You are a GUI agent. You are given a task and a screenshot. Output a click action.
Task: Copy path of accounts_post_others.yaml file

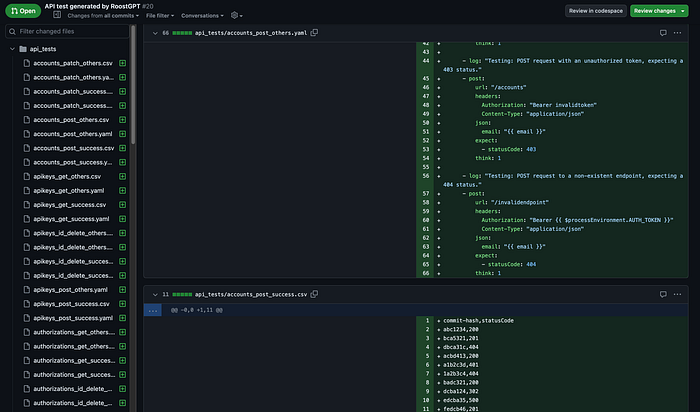coord(314,33)
